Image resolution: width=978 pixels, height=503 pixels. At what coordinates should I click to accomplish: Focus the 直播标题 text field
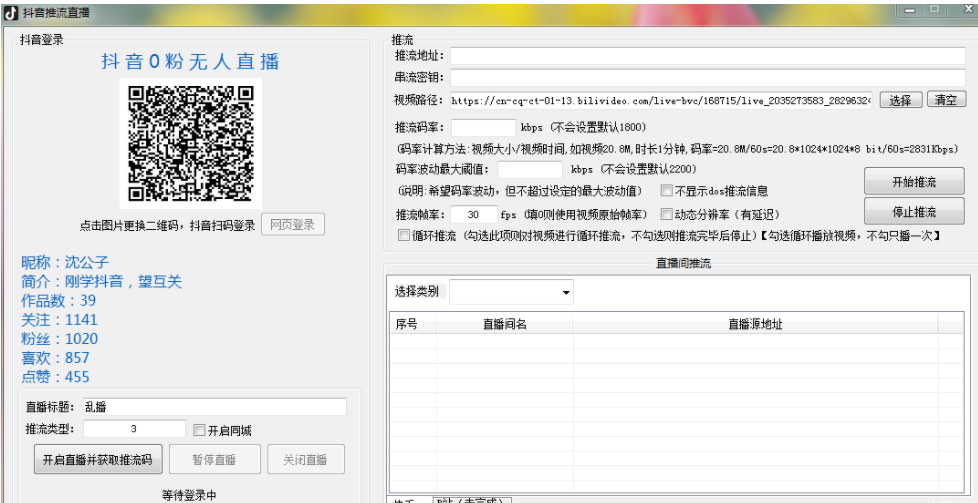[x=213, y=407]
